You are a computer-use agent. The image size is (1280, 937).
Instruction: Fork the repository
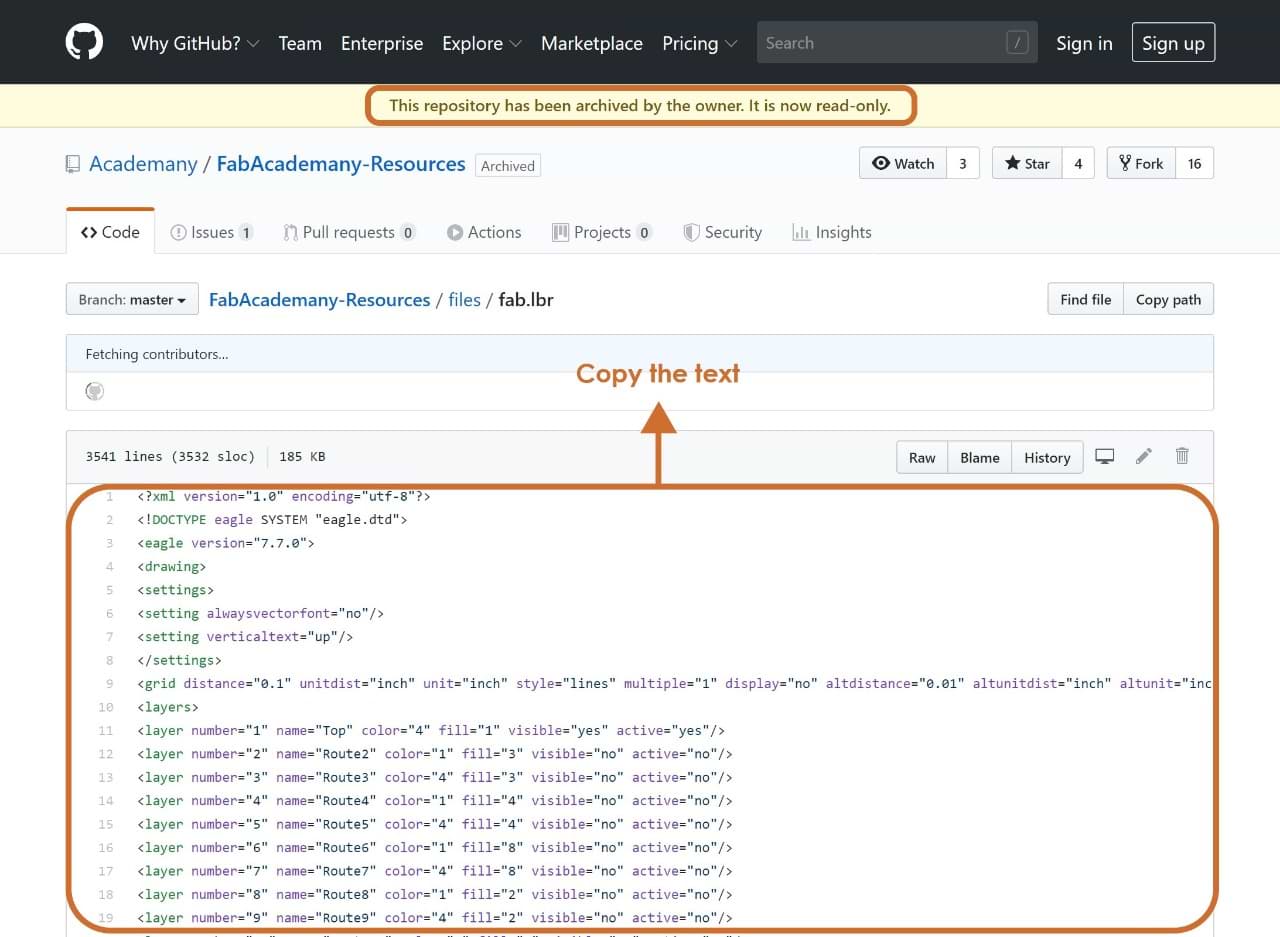click(x=1141, y=163)
